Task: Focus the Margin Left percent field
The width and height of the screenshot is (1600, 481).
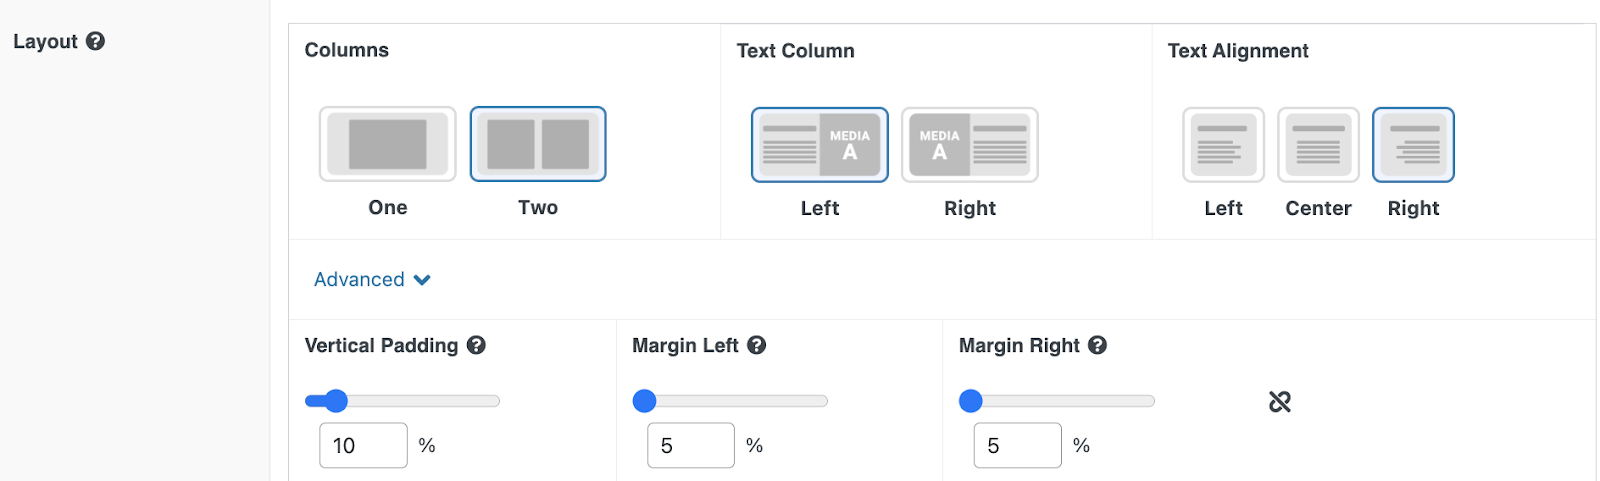Action: [x=691, y=445]
